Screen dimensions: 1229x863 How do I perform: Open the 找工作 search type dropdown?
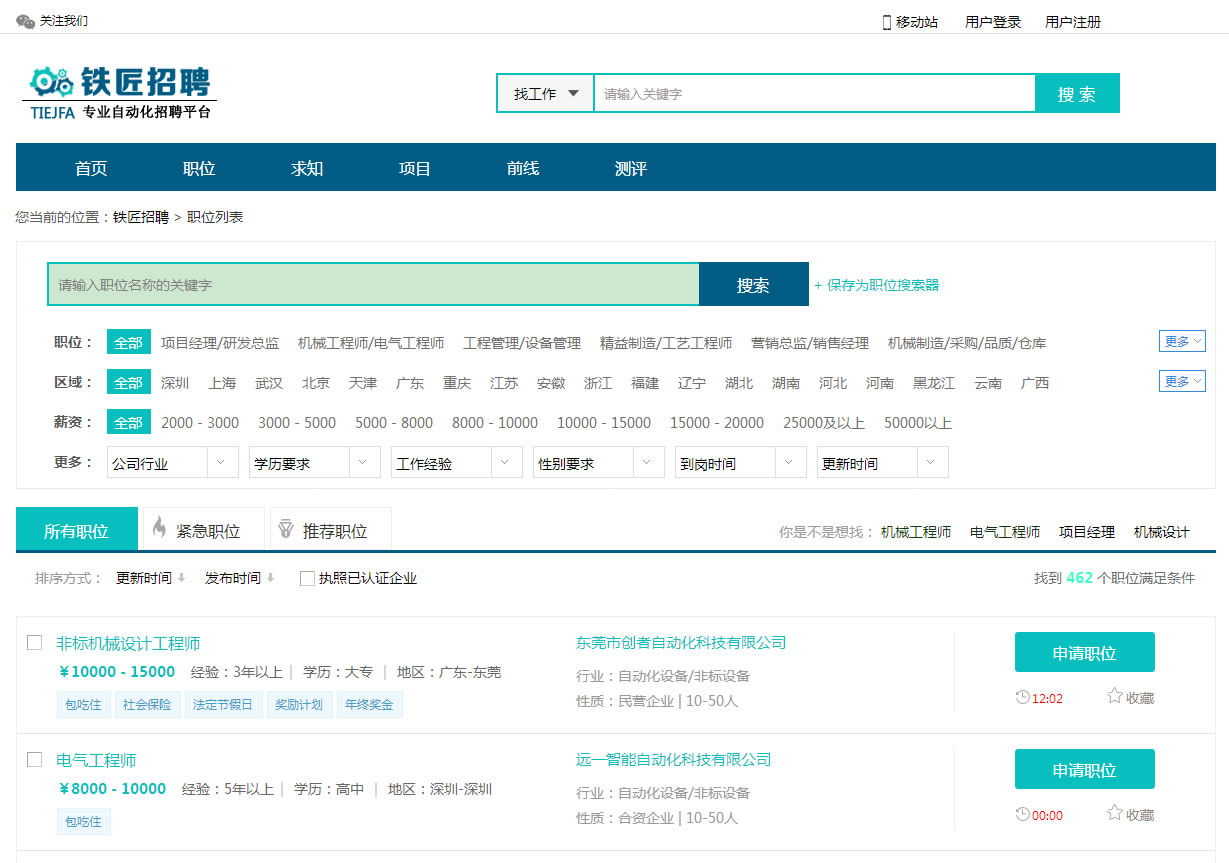545,93
